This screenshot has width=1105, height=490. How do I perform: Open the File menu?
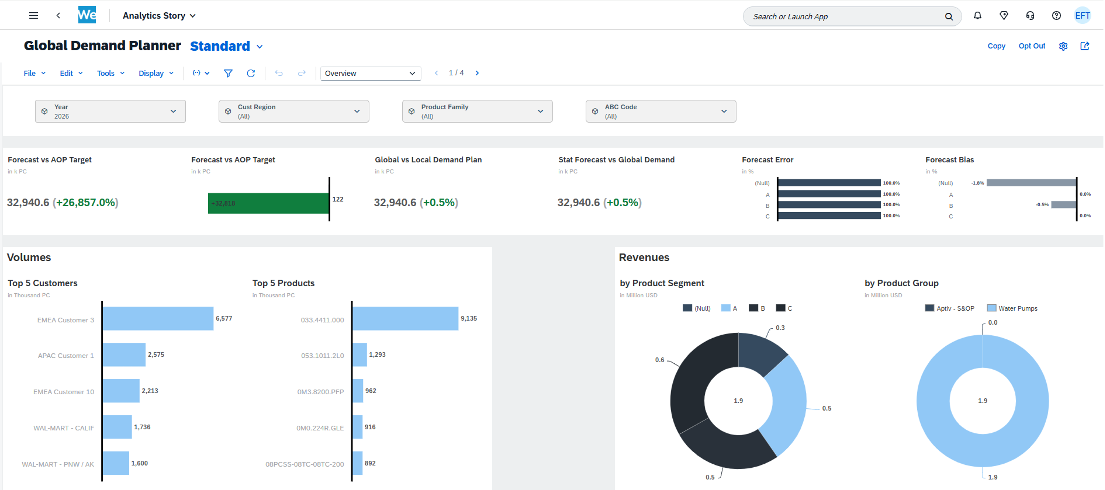click(x=32, y=73)
